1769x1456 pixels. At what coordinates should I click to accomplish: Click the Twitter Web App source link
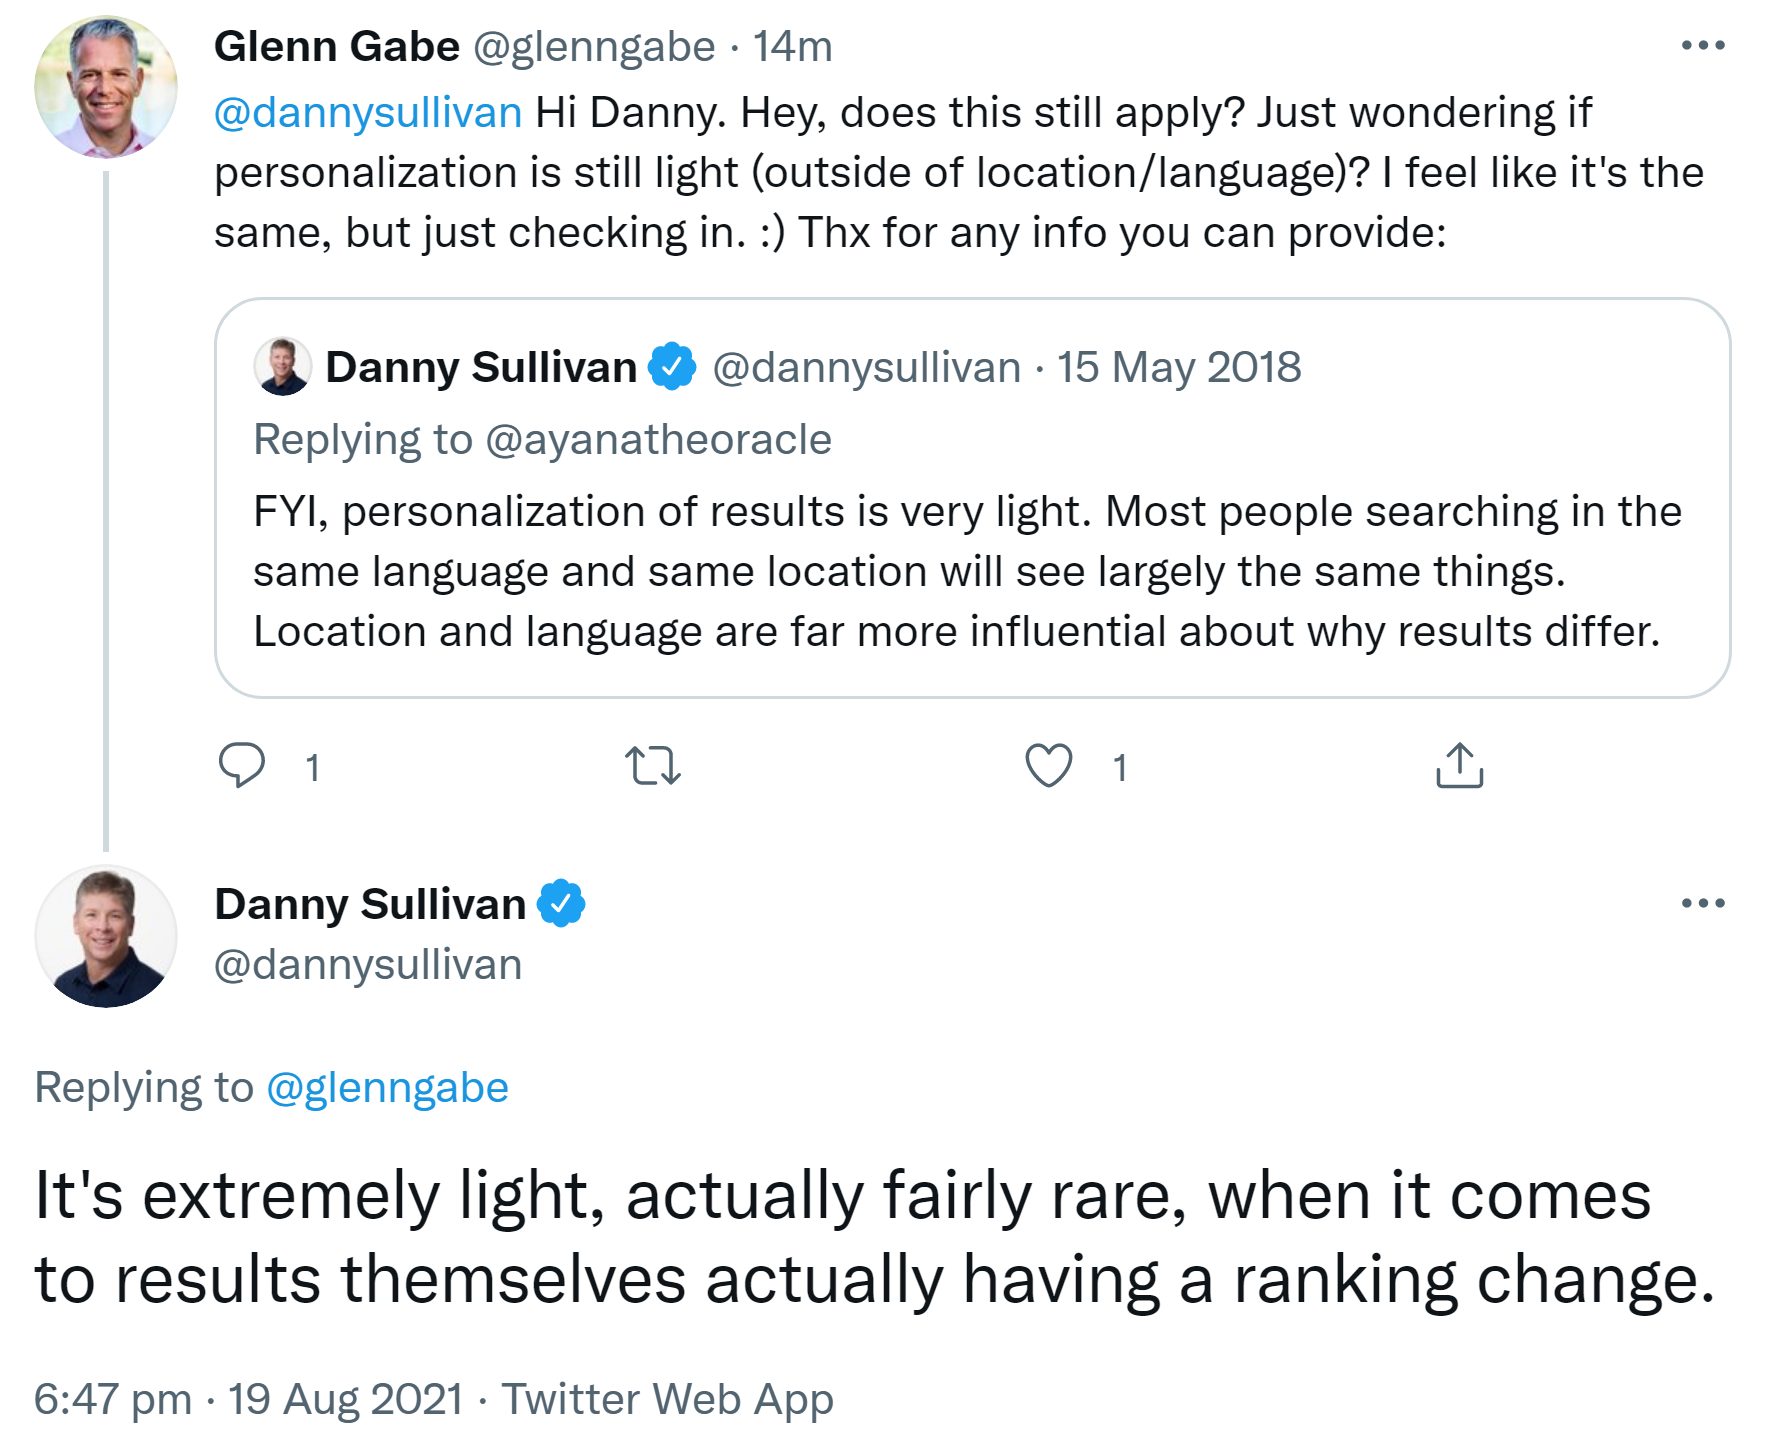click(x=667, y=1399)
